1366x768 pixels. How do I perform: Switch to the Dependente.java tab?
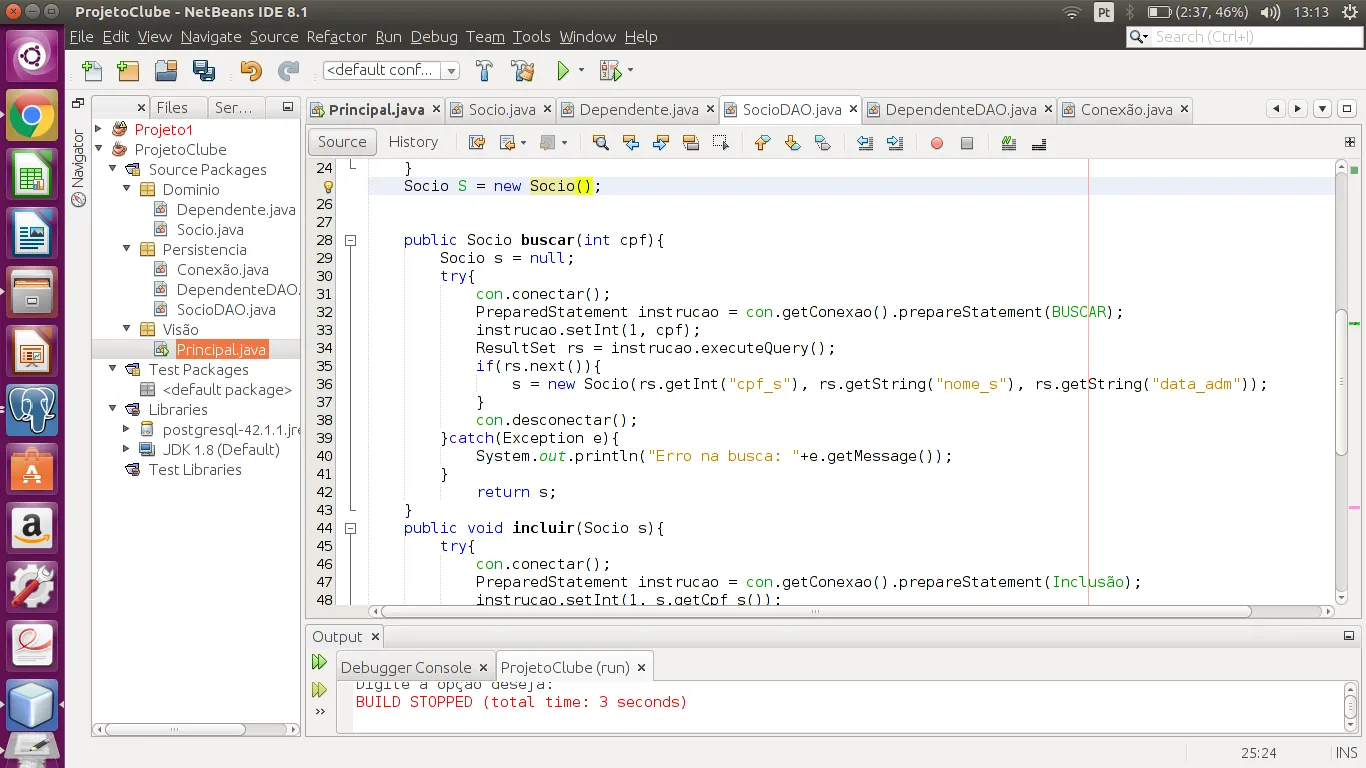(x=638, y=110)
